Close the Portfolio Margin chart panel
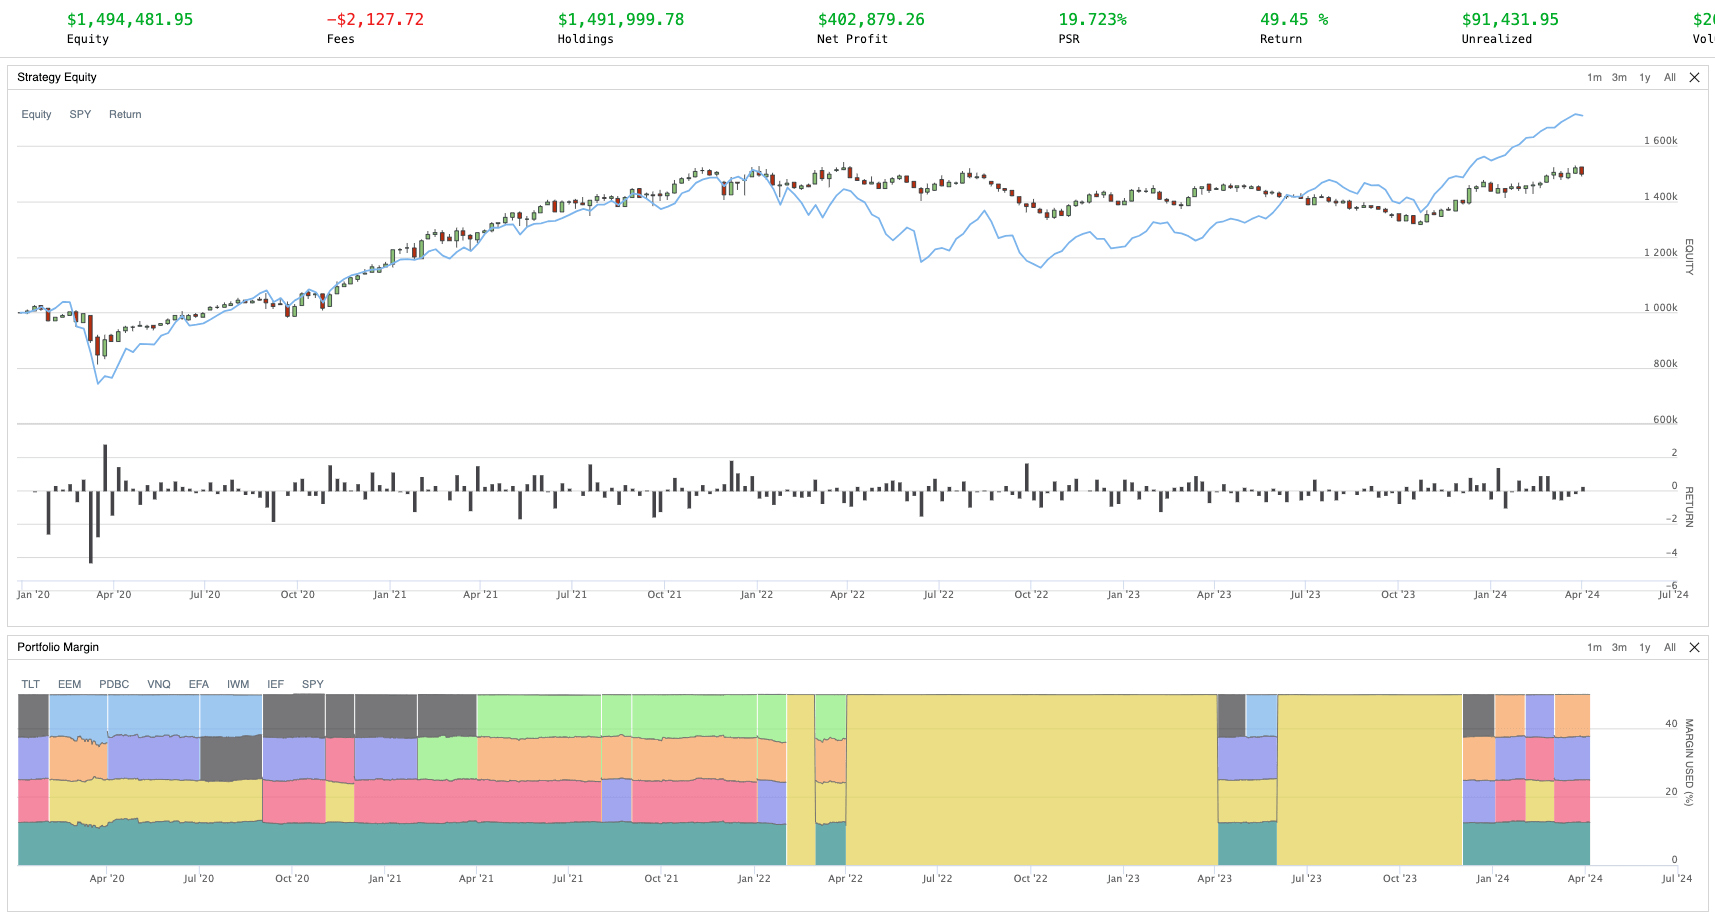The height and width of the screenshot is (916, 1715). point(1694,648)
